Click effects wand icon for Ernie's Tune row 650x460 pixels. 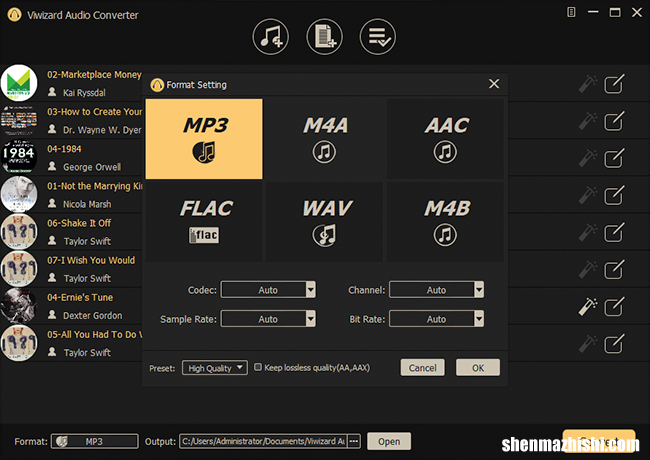pos(588,307)
